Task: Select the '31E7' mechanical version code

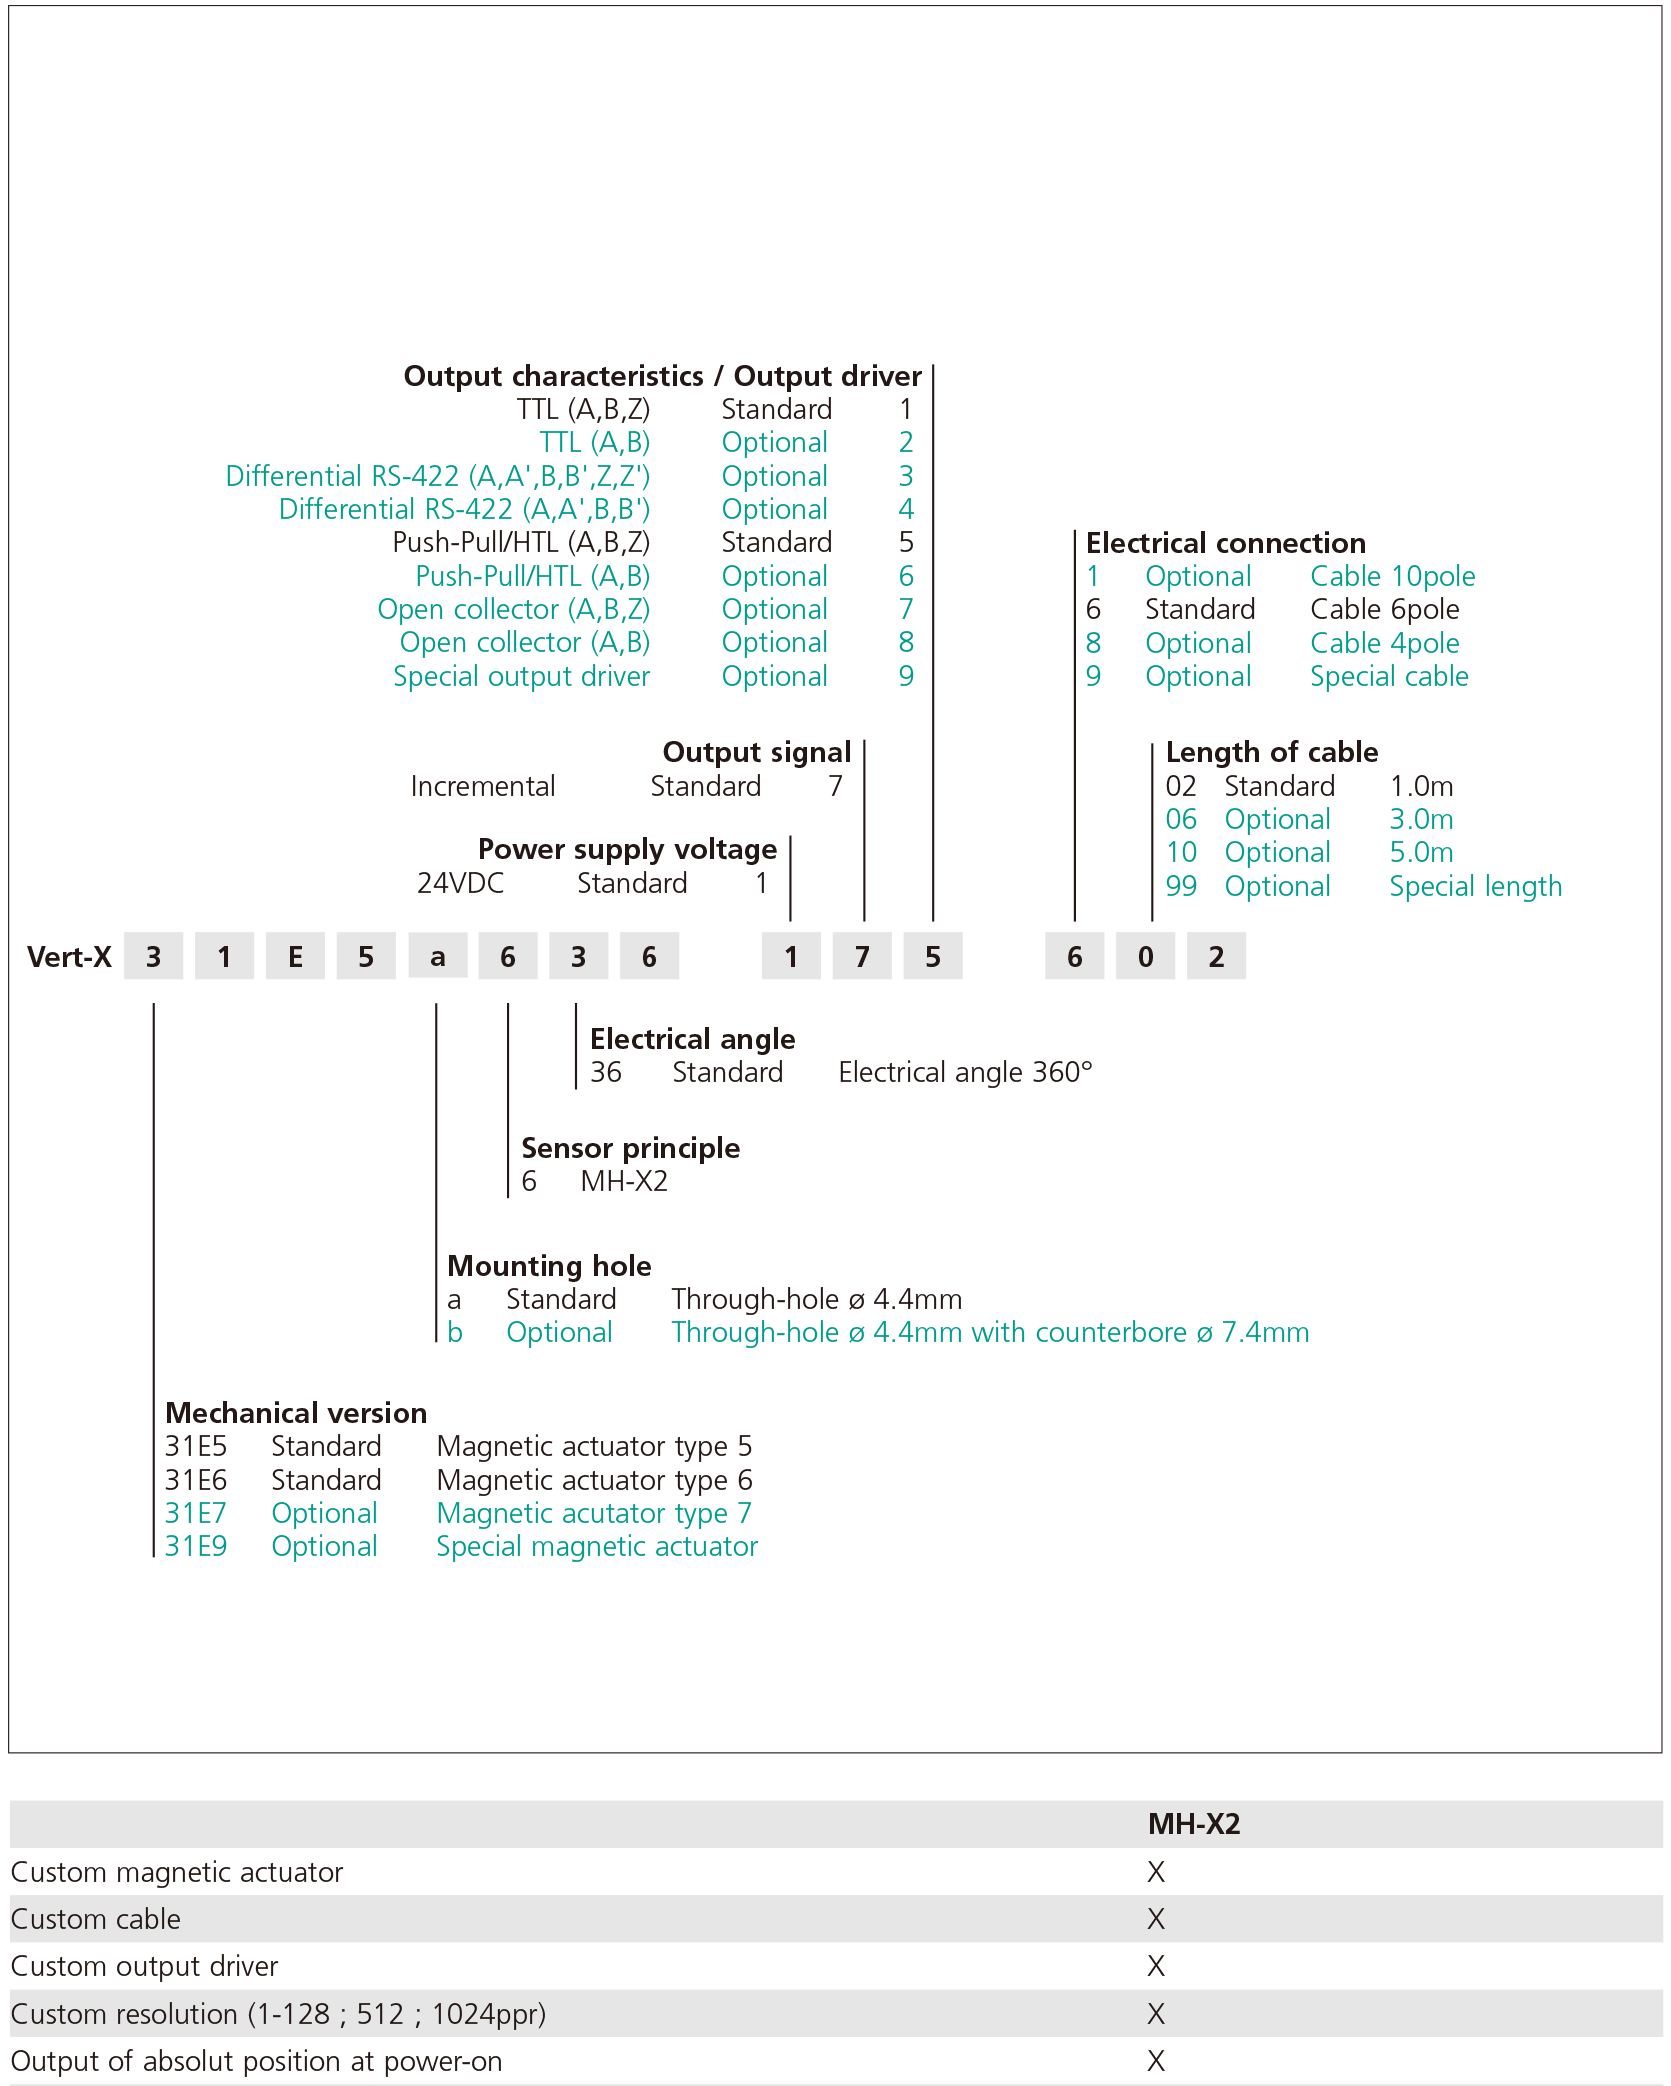Action: pos(196,1513)
